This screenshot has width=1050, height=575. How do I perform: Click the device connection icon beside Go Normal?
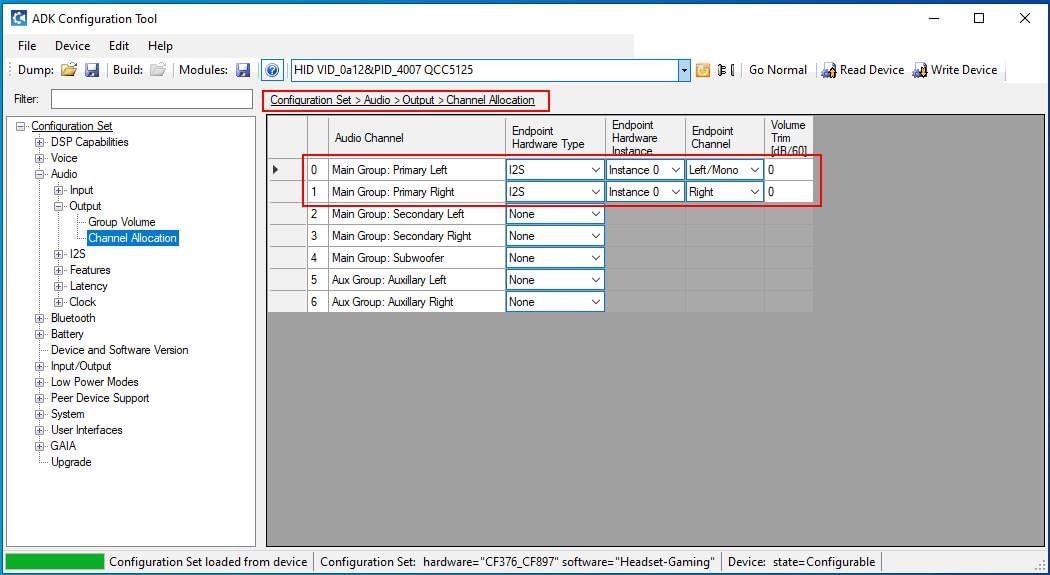726,70
